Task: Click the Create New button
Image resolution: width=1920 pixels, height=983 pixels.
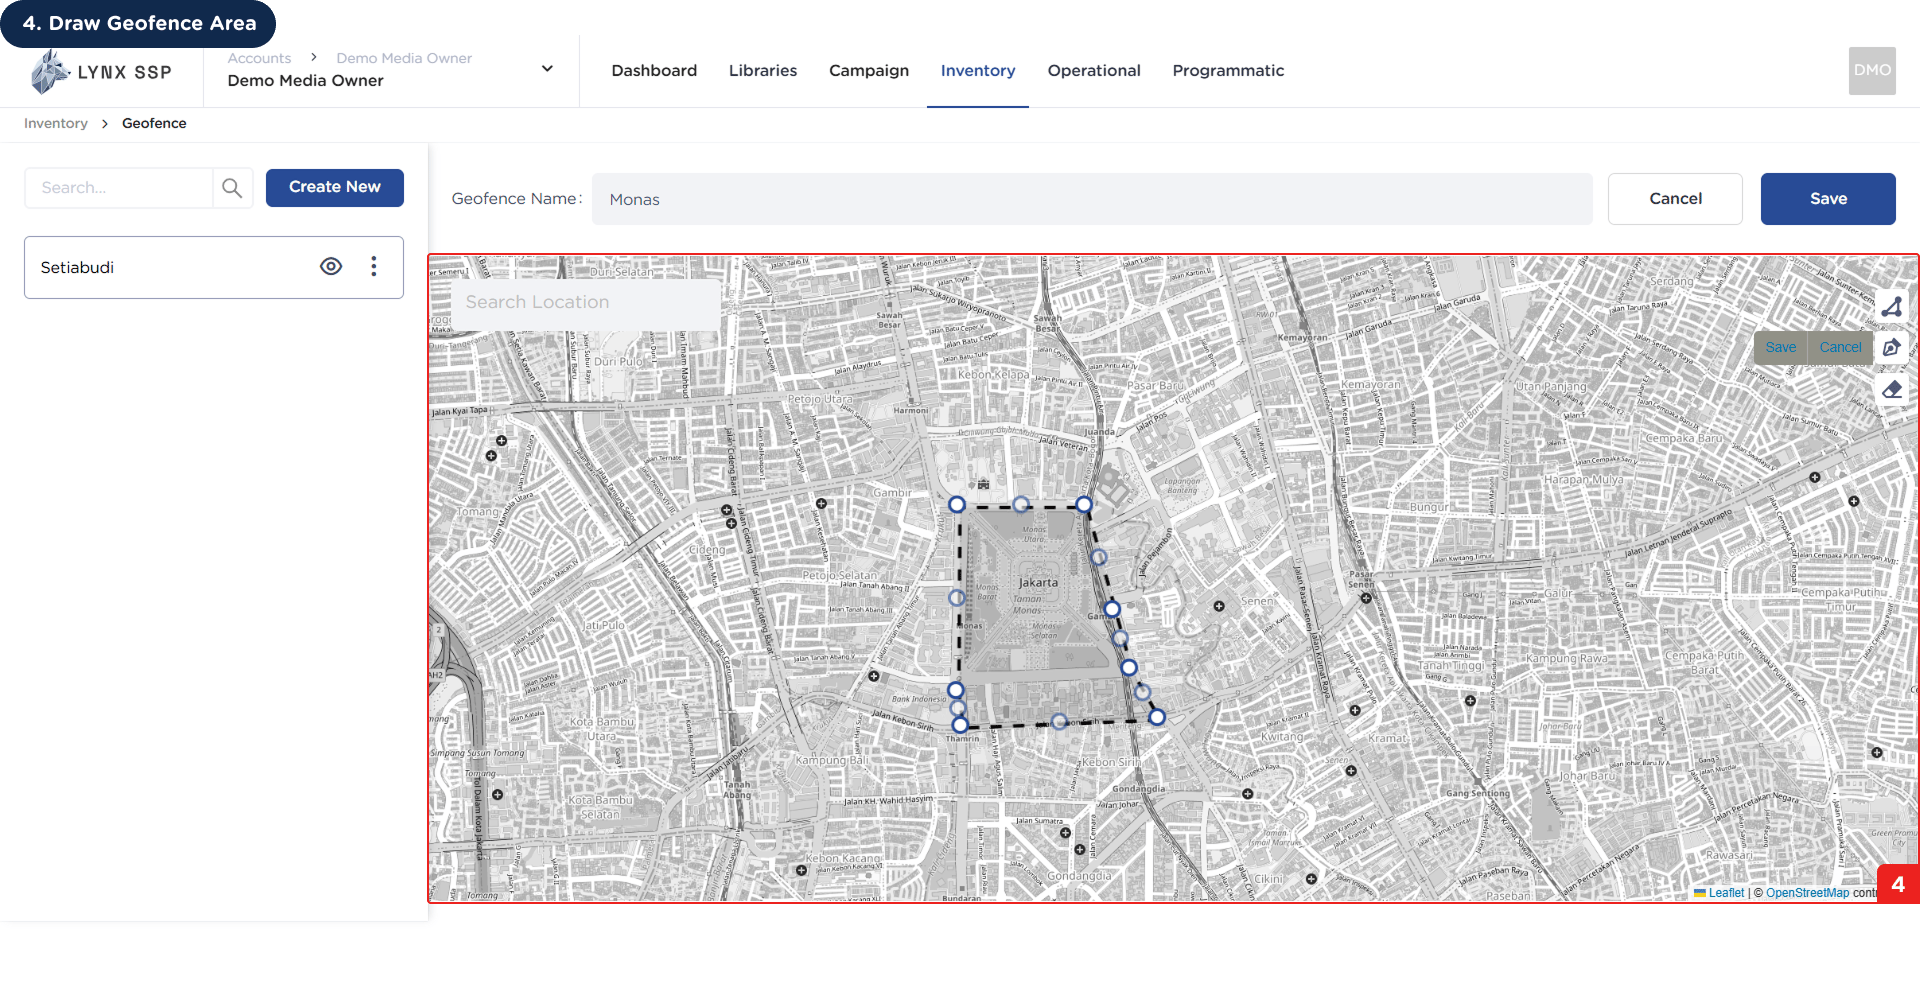Action: (x=335, y=188)
